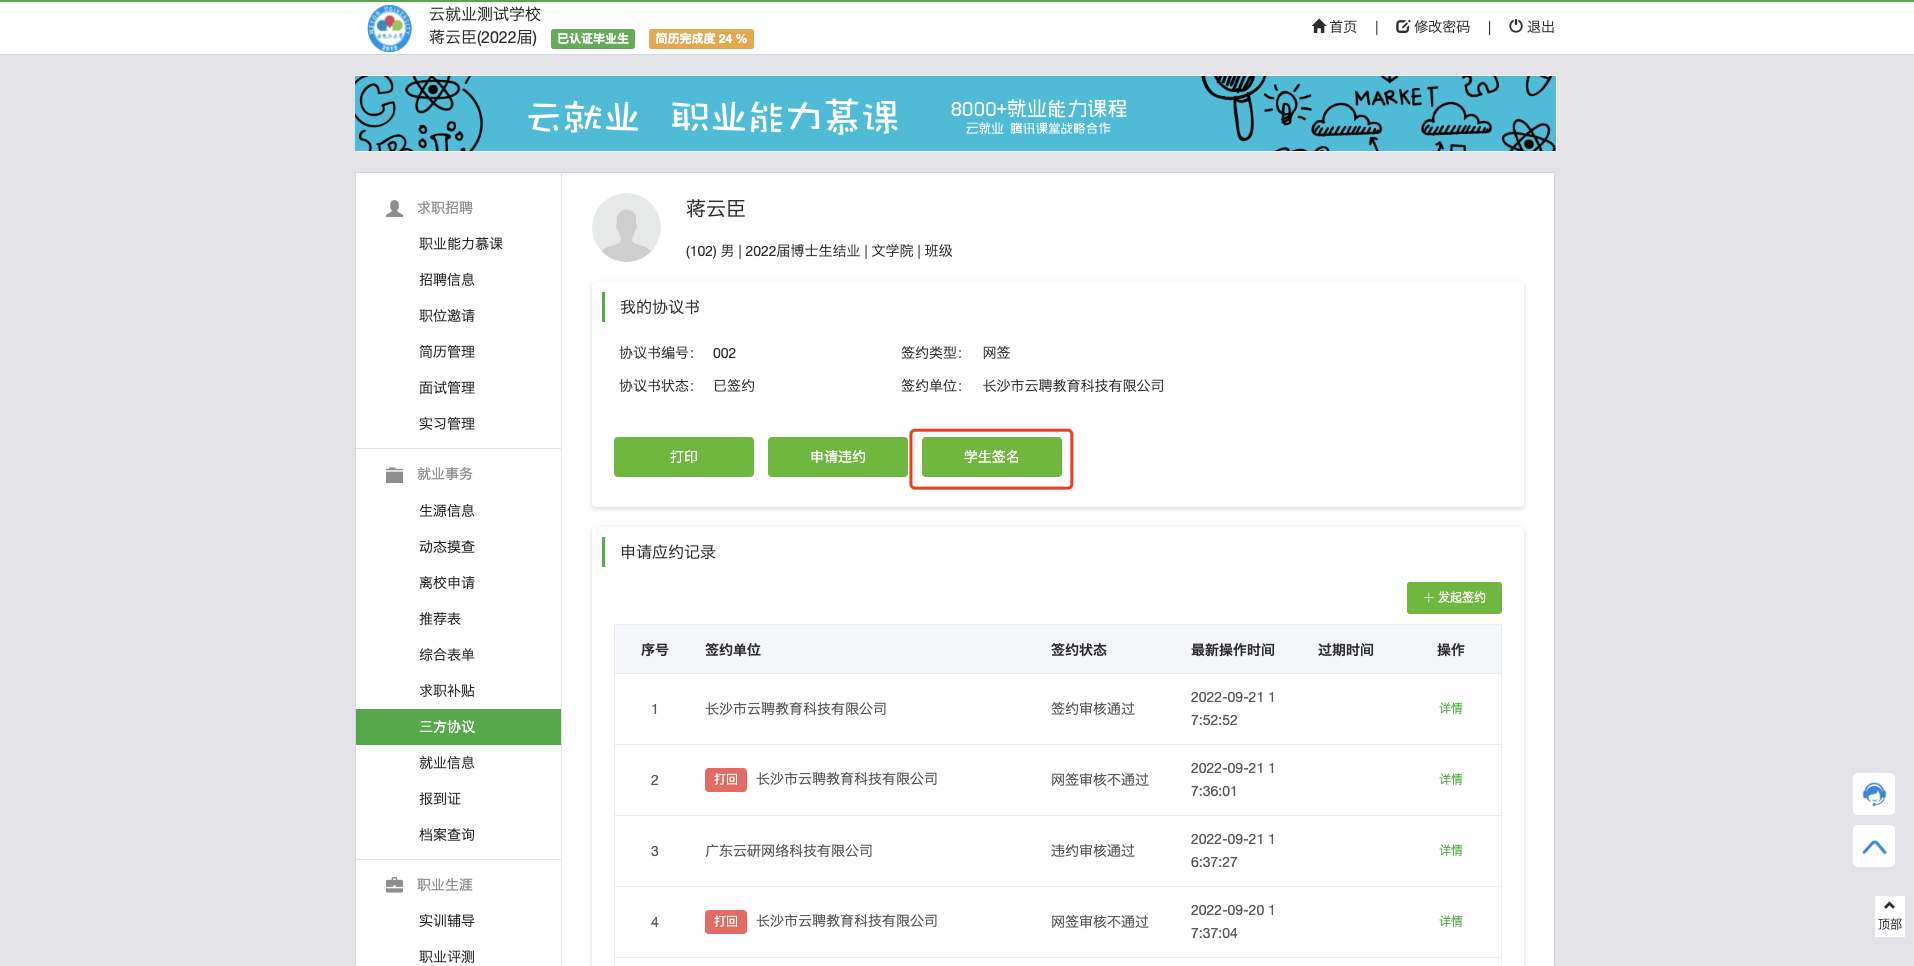This screenshot has width=1914, height=966.
Task: Click the blue scroll-up chevron button
Action: (x=1873, y=847)
